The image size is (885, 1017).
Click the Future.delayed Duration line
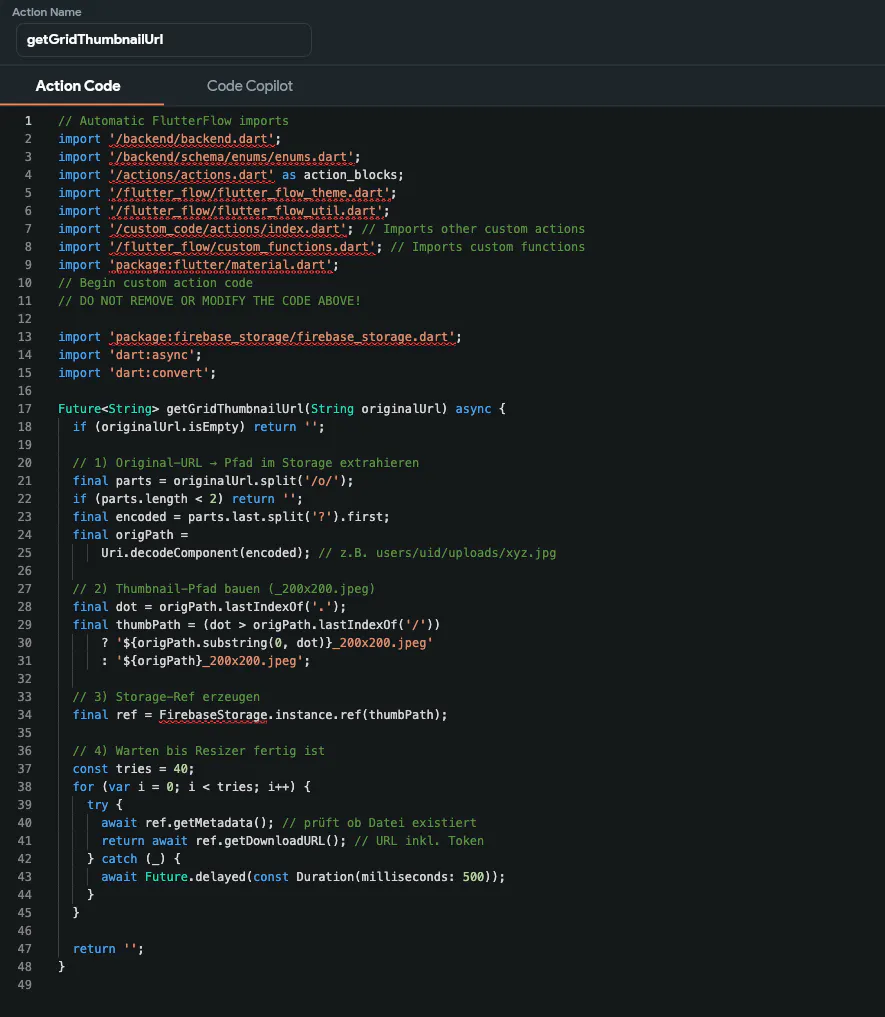[x=302, y=877]
